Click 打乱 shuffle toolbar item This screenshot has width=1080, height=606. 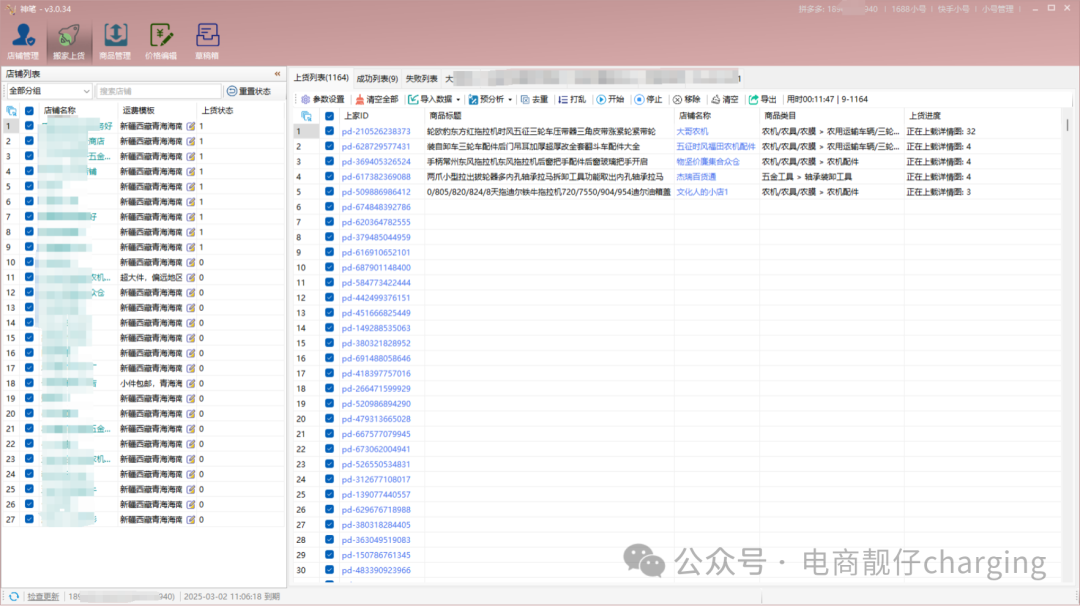tap(572, 99)
